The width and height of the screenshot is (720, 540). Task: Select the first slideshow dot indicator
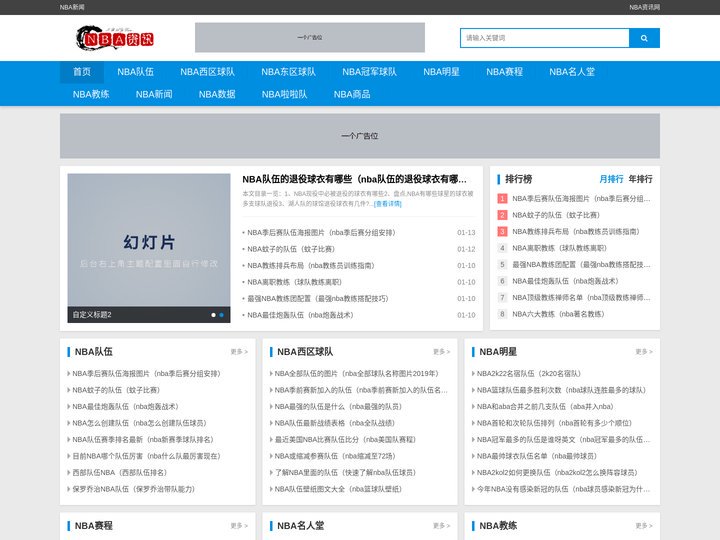(213, 315)
